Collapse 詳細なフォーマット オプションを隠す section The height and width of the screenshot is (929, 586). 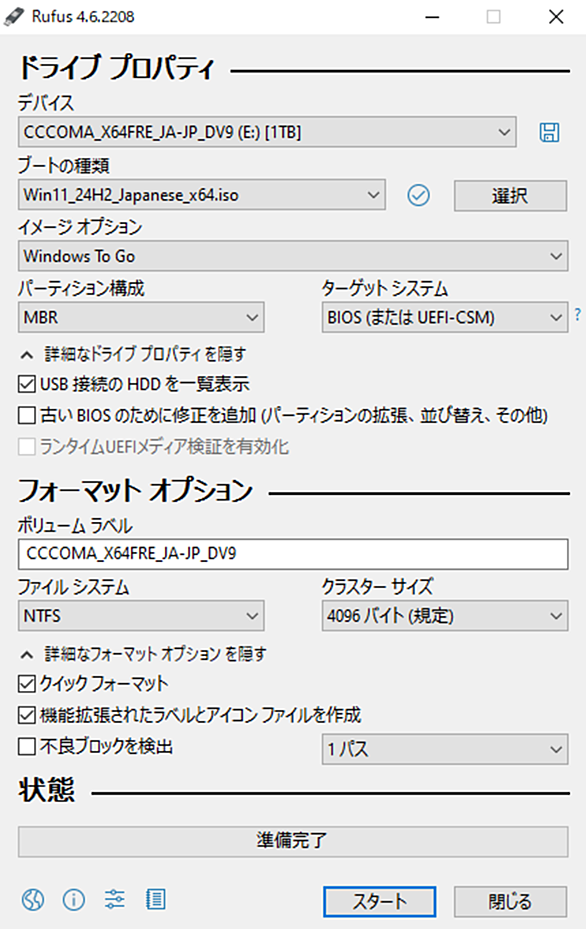coord(143,654)
